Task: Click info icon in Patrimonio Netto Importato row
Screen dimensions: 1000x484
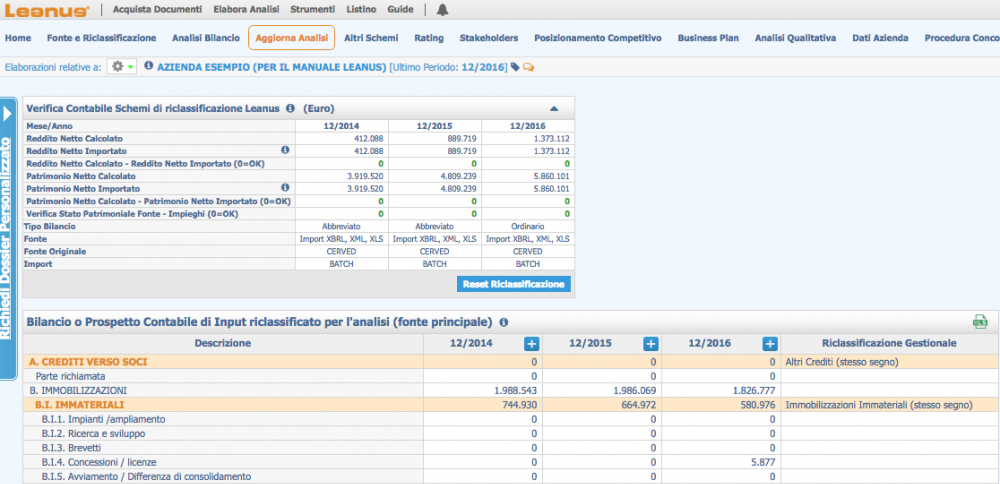Action: coord(285,188)
